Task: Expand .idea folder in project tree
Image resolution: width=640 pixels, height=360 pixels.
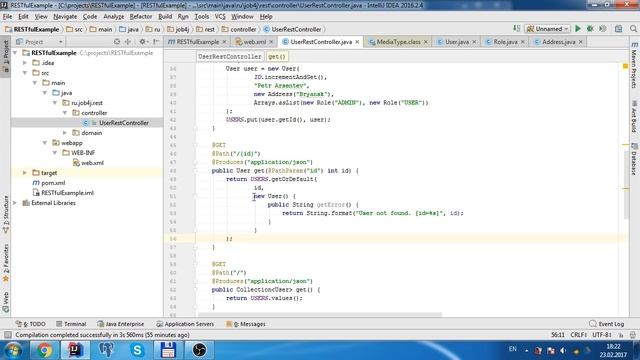Action: point(25,63)
